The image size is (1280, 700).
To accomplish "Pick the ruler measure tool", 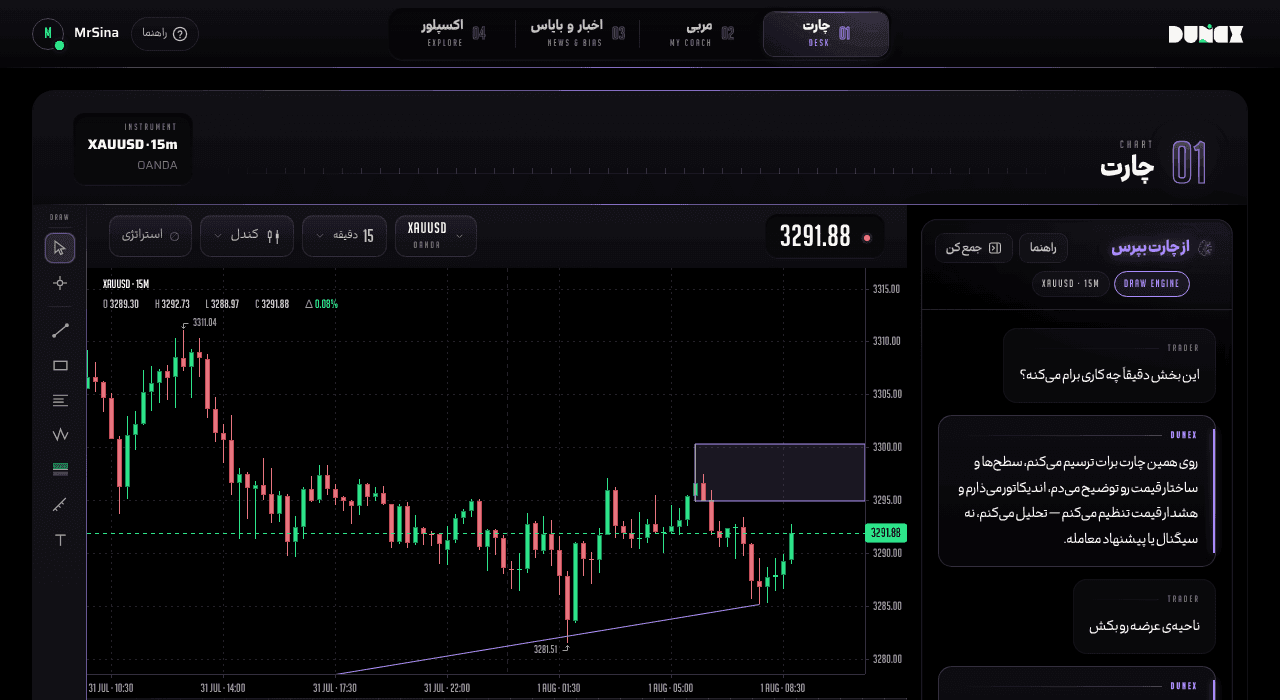I will point(60,504).
